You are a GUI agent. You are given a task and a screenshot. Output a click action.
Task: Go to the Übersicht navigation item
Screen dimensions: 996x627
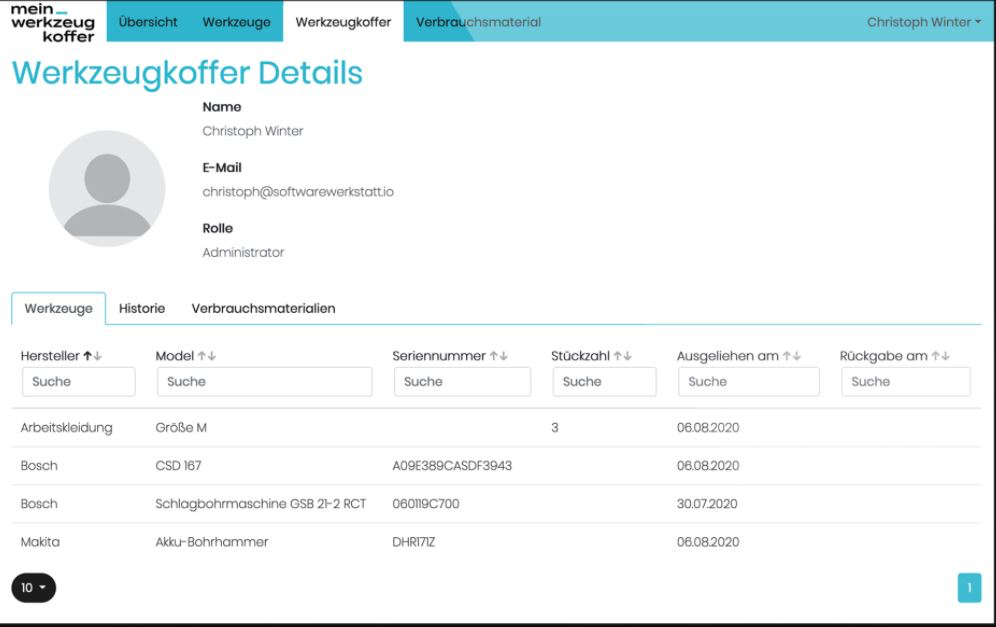148,22
